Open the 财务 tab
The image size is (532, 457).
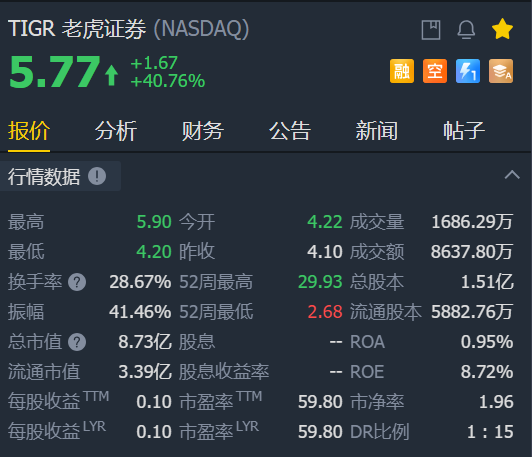(203, 131)
